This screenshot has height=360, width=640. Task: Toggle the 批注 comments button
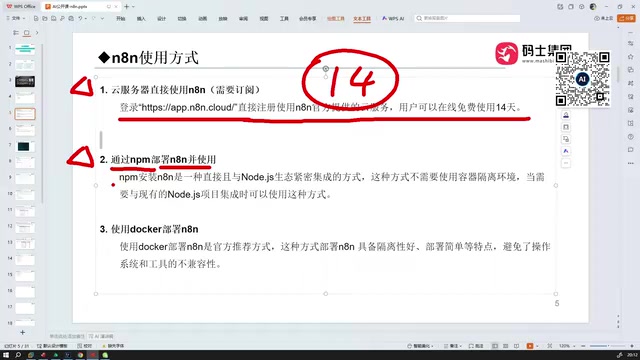[476, 346]
